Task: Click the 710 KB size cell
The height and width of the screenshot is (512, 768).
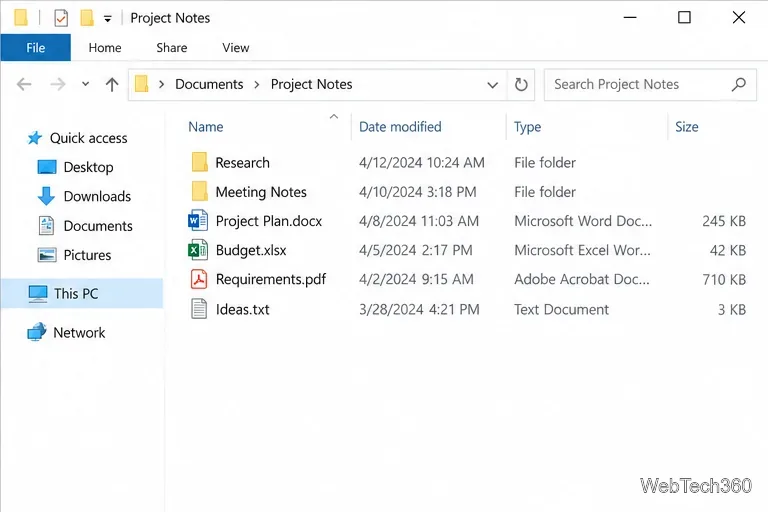Action: (x=724, y=280)
